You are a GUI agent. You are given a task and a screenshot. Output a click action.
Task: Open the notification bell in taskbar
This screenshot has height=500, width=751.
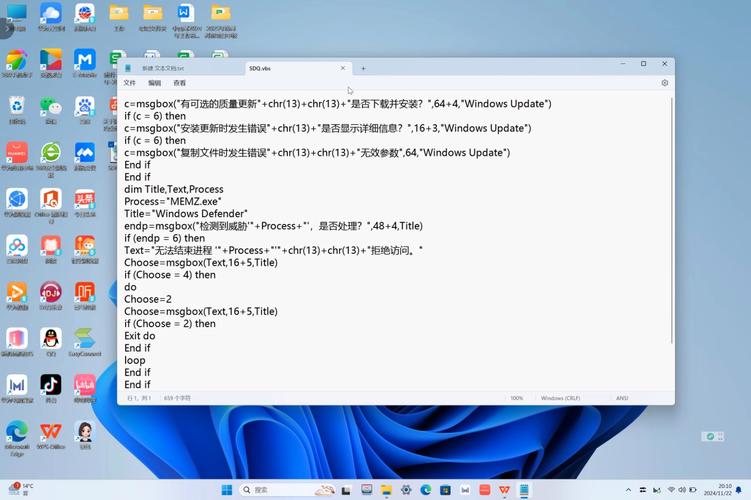tap(739, 489)
